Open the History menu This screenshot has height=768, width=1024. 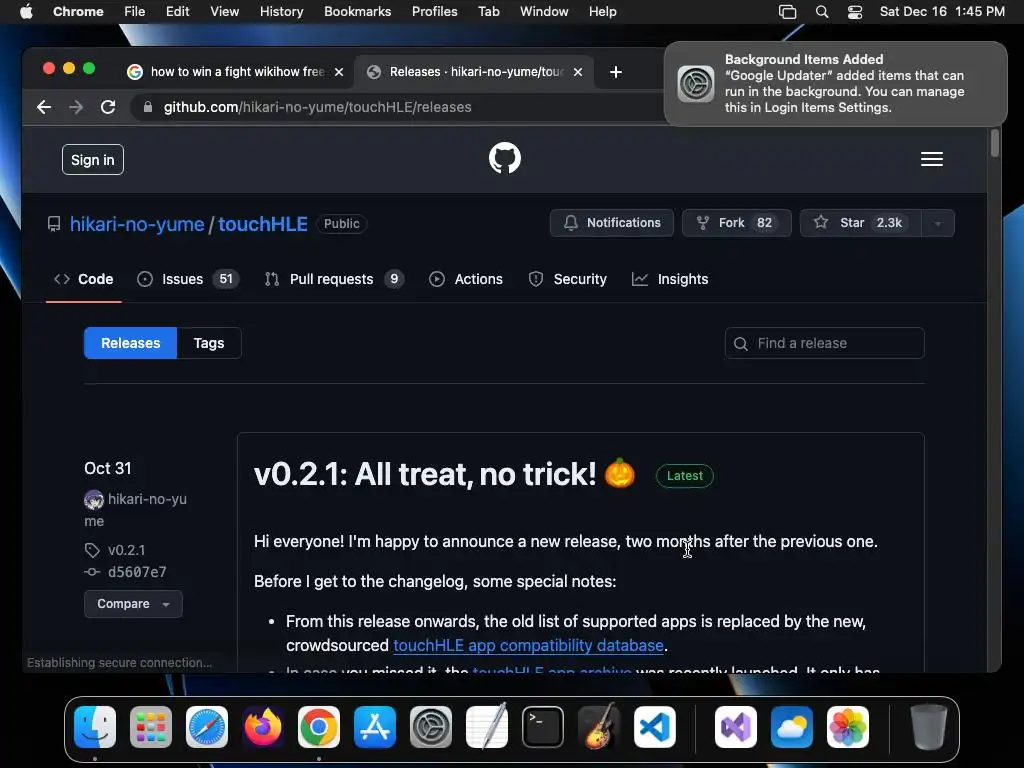point(281,12)
